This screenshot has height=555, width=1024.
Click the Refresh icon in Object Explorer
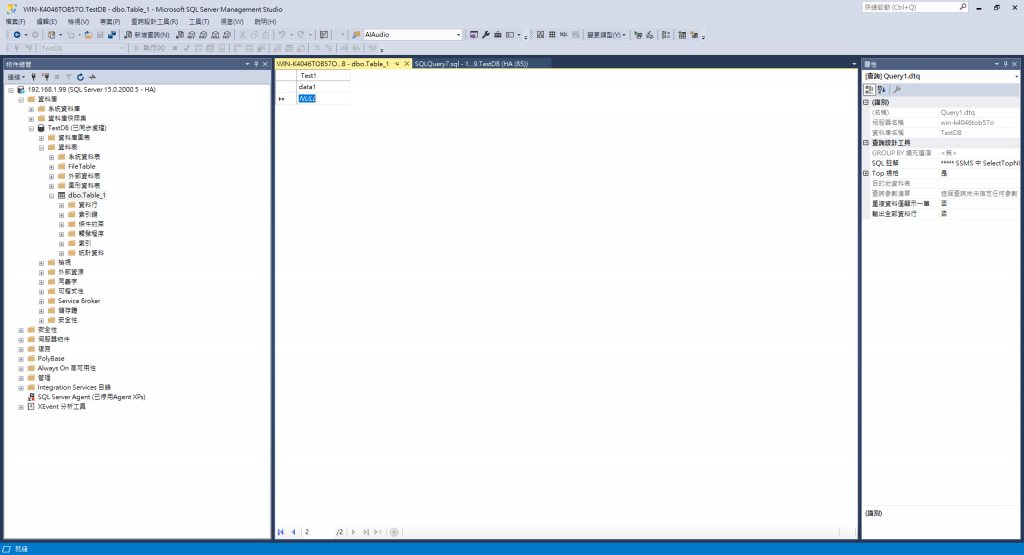[80, 77]
